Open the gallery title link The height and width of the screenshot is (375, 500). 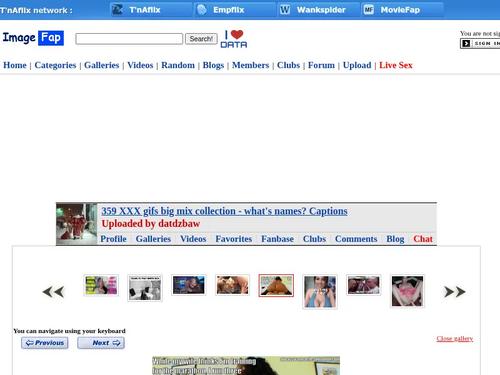(x=224, y=211)
